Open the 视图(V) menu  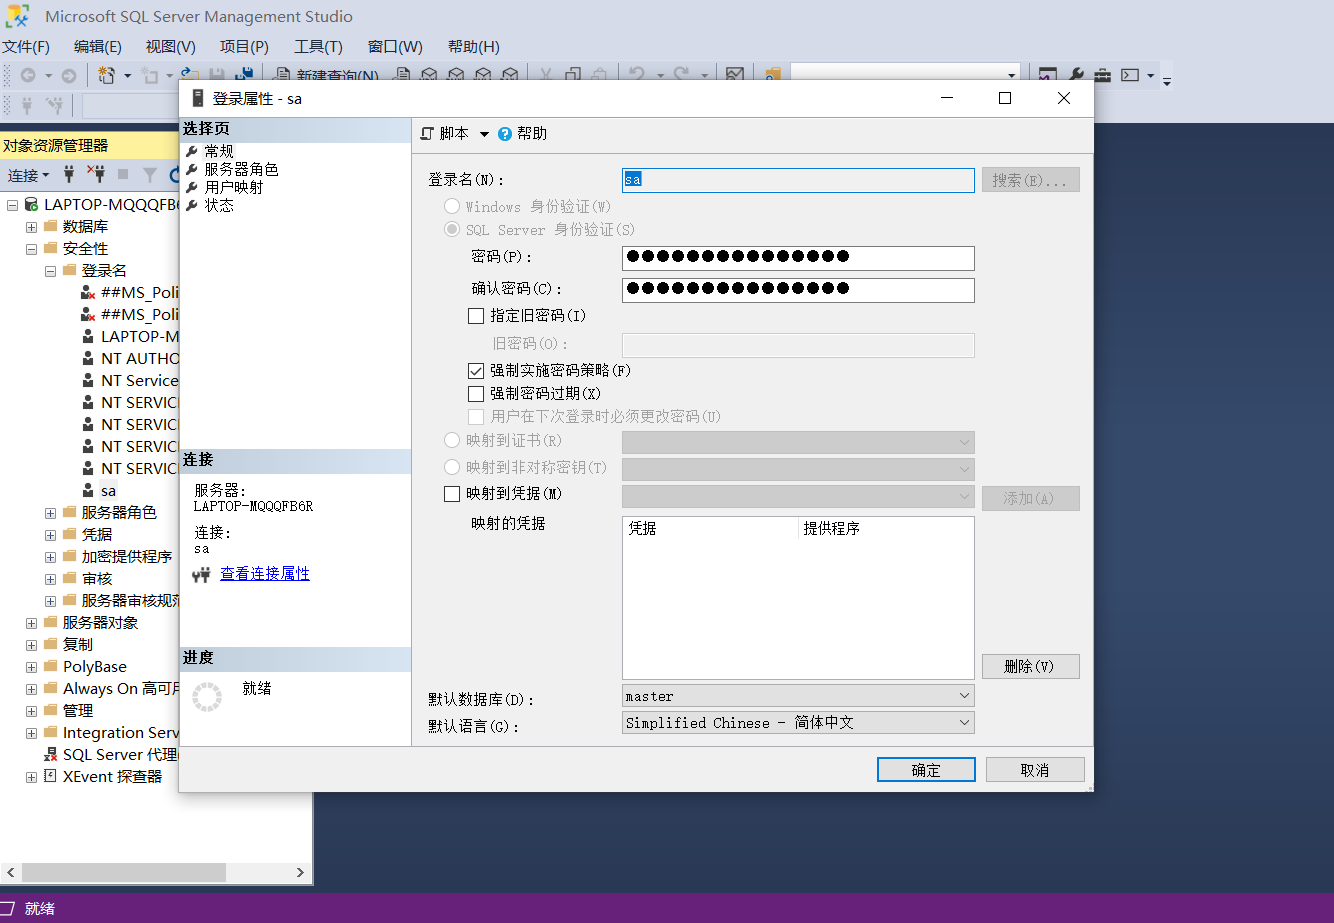click(x=170, y=46)
